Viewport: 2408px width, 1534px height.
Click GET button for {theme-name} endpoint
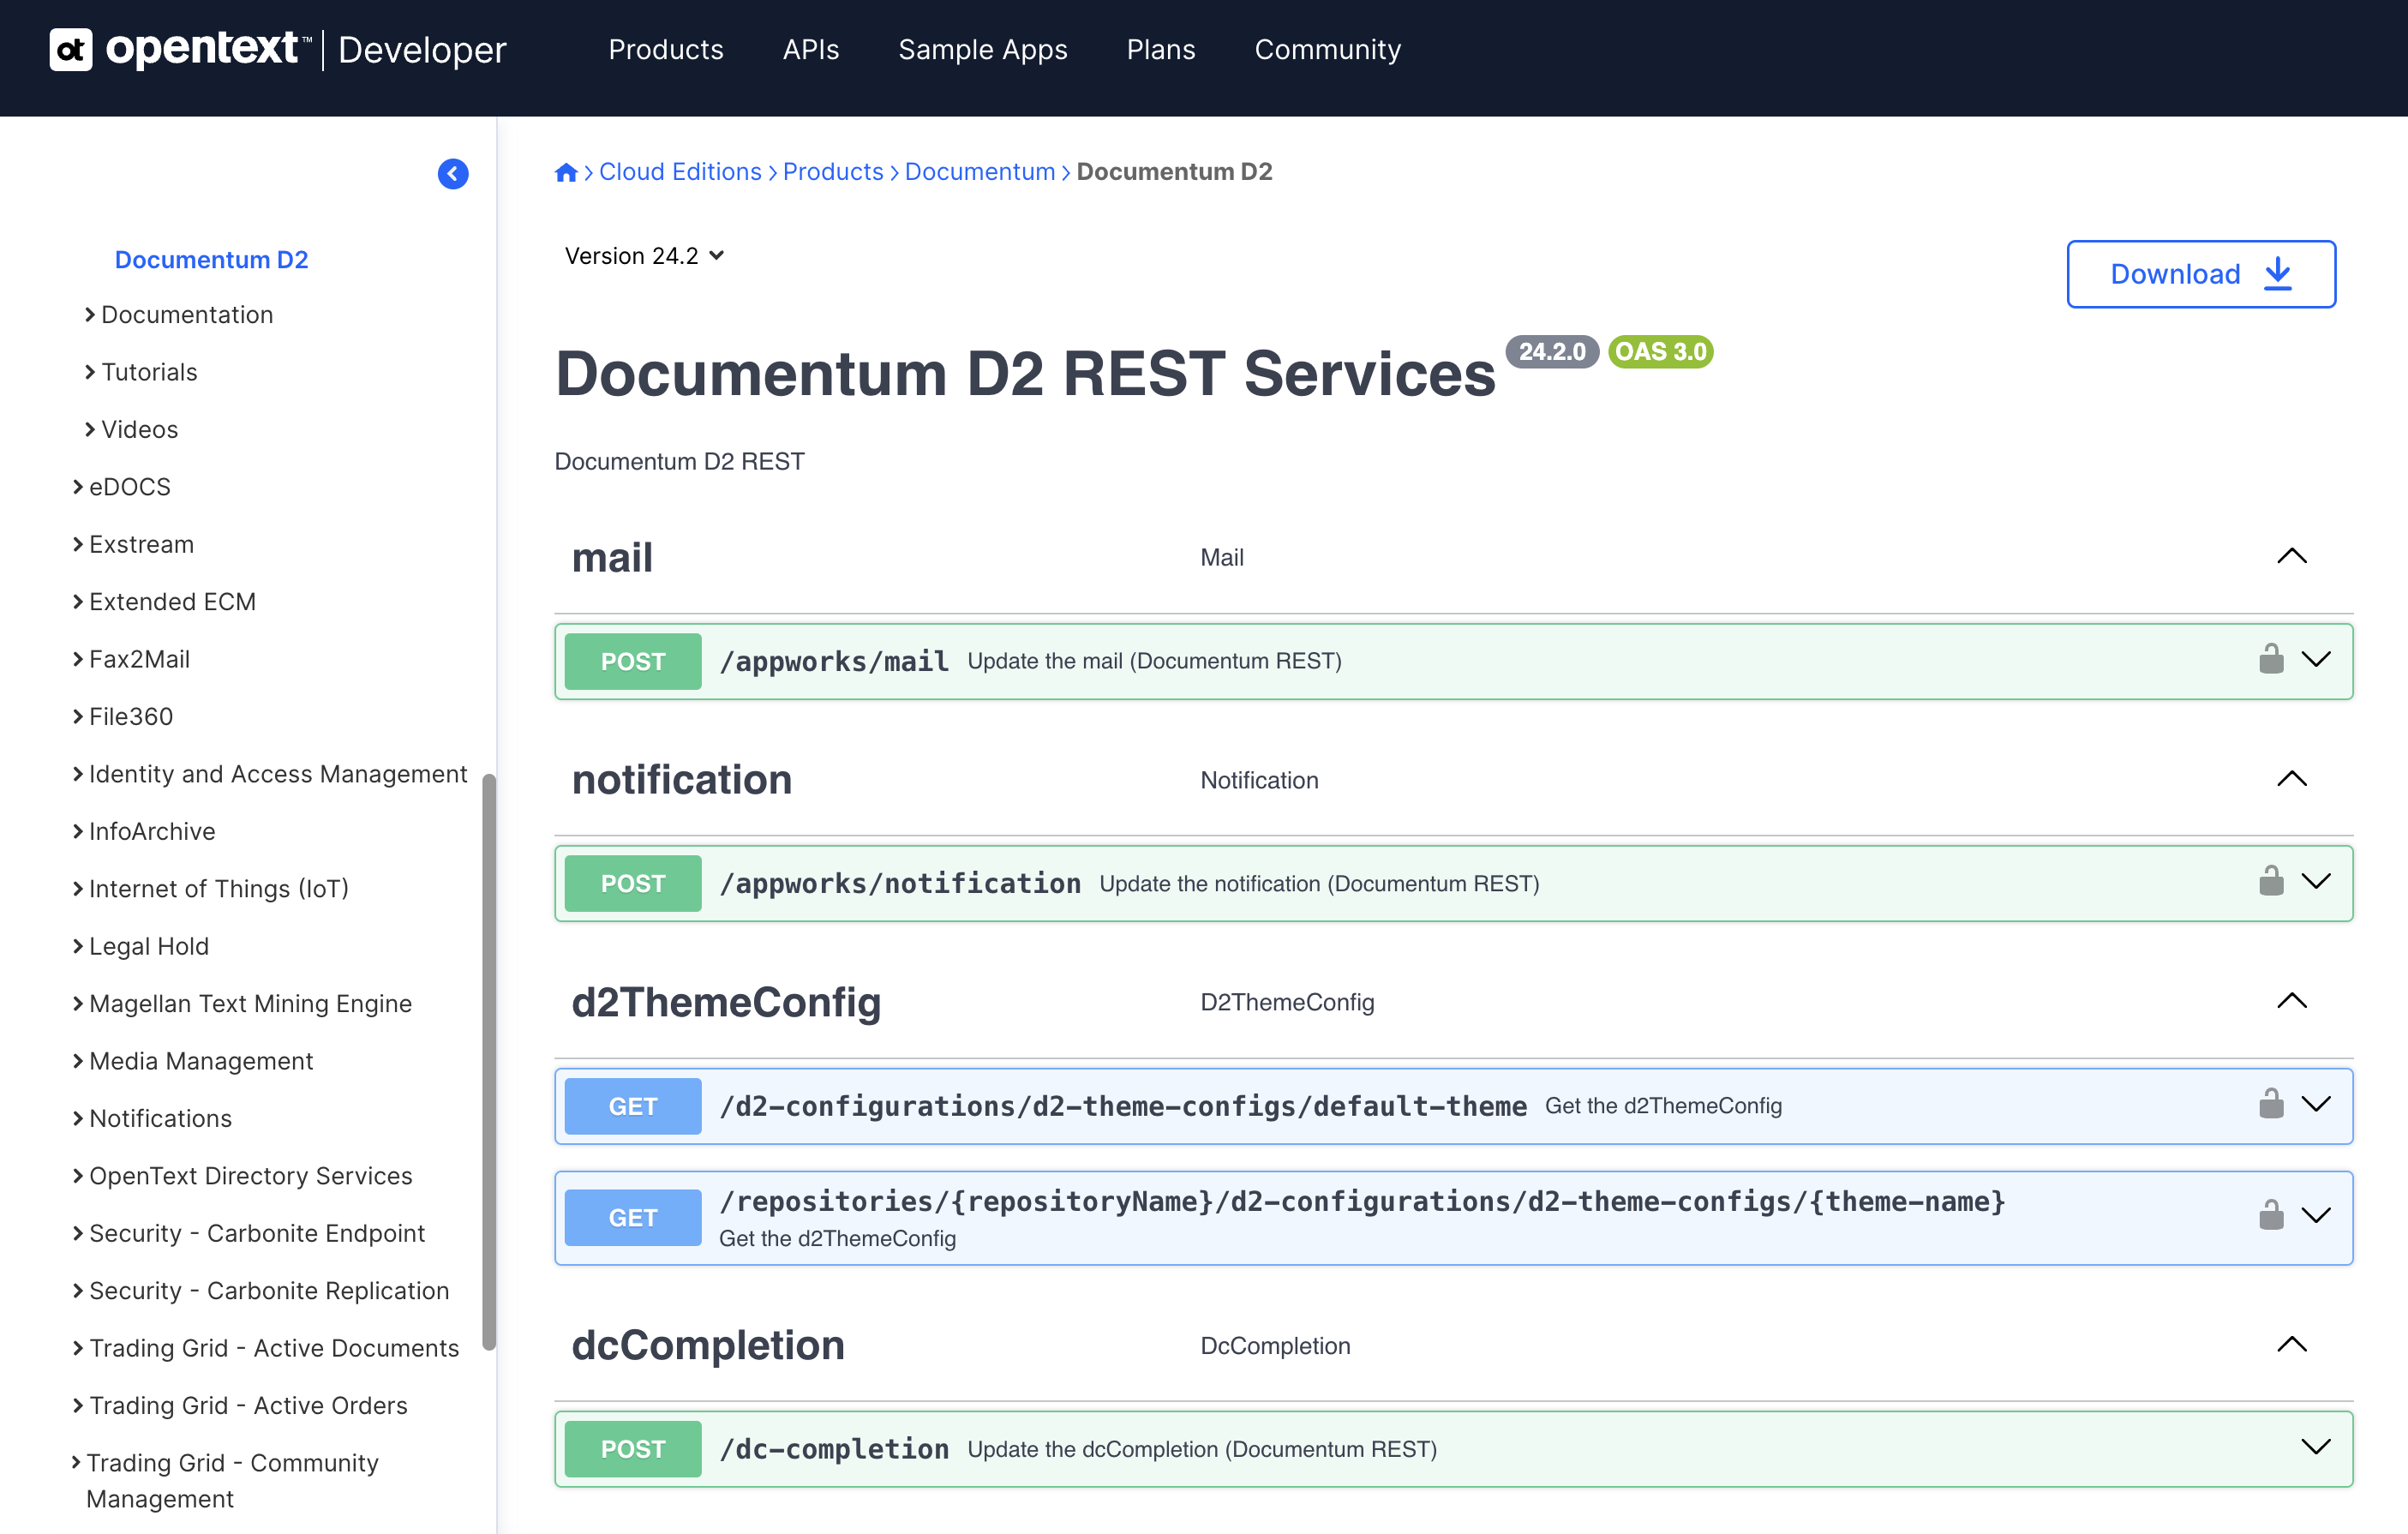tap(633, 1217)
